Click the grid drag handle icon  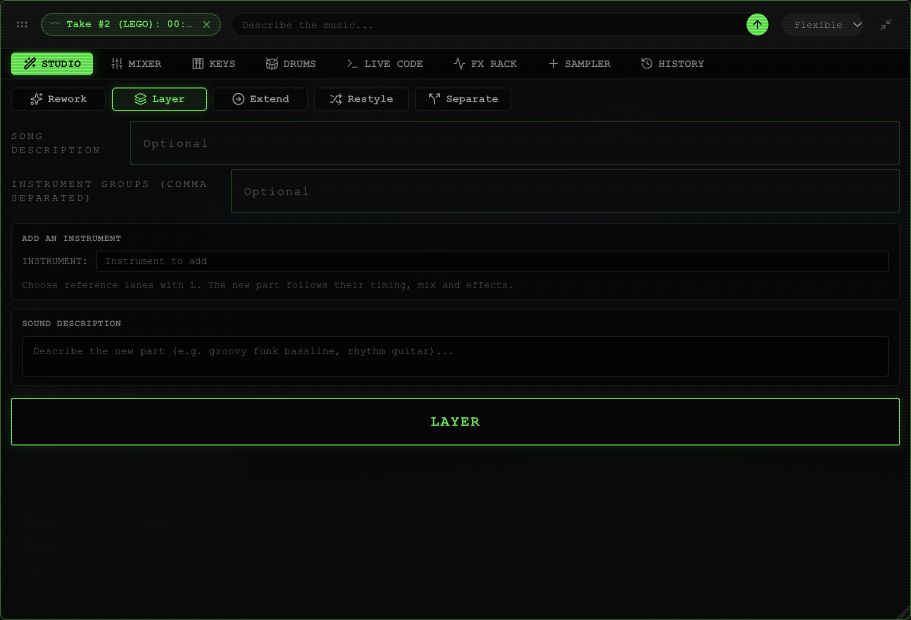coord(22,24)
